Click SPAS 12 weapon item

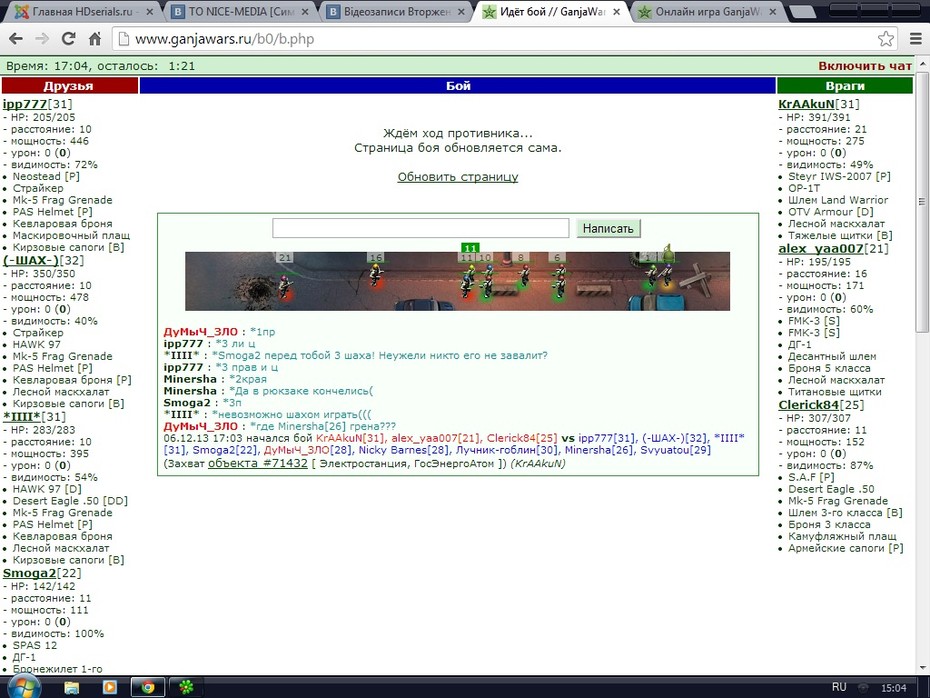(x=35, y=645)
